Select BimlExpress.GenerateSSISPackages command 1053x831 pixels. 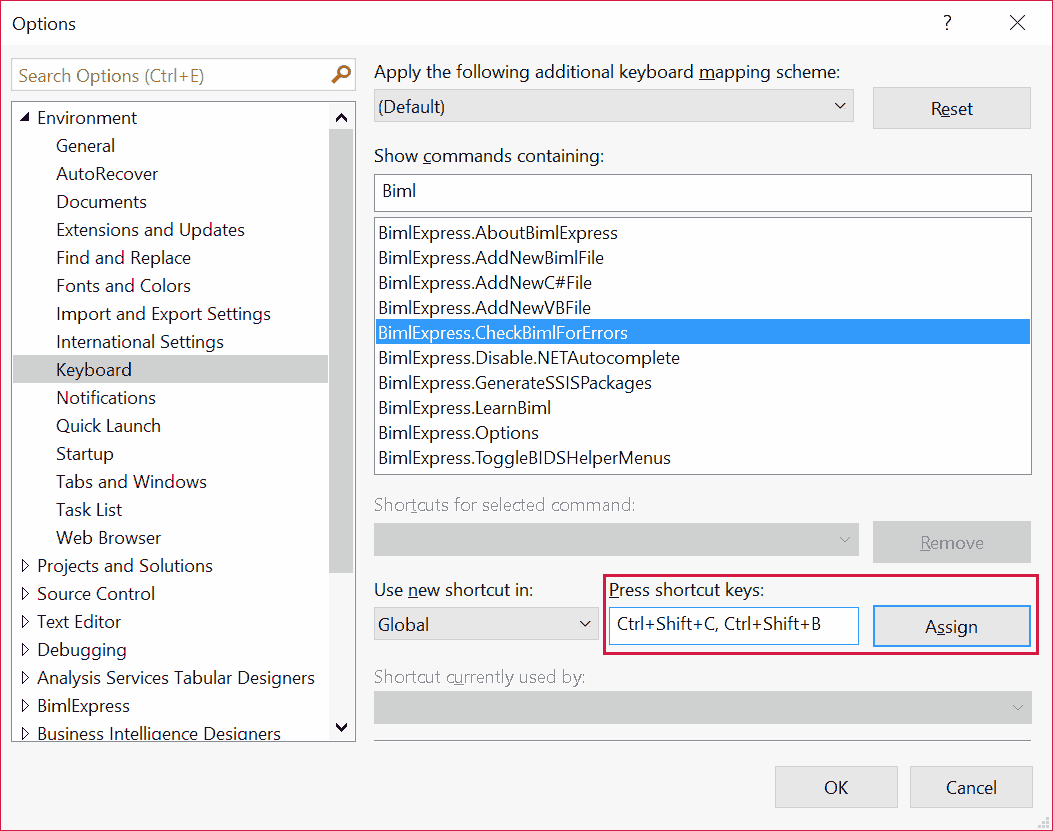(514, 383)
